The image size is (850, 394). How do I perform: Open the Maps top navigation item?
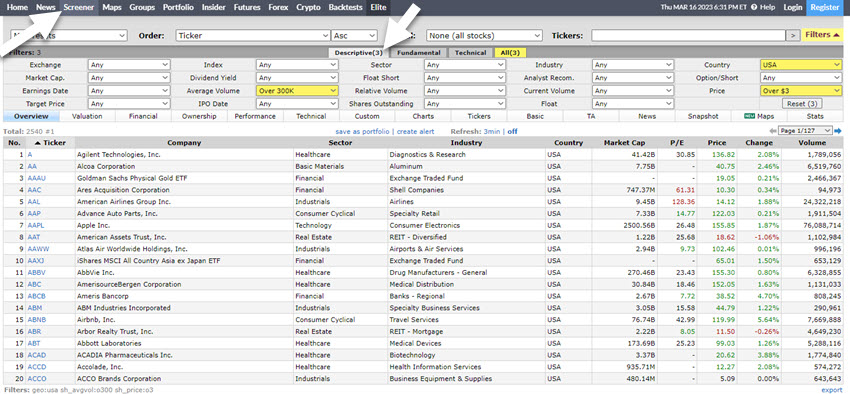[x=112, y=8]
